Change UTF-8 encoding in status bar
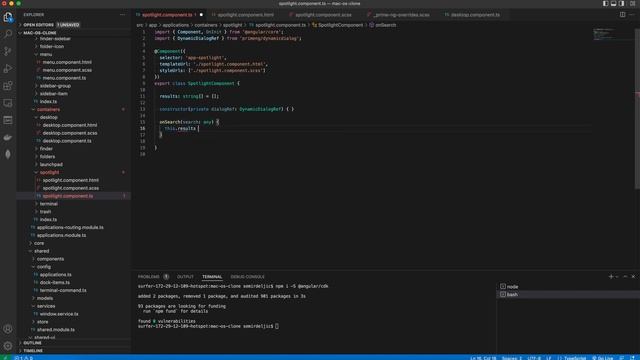This screenshot has height=360, width=640. click(x=534, y=358)
